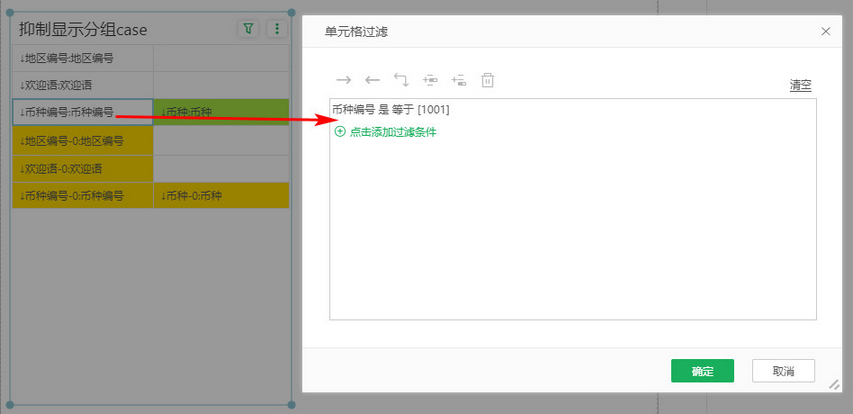Screen dimensions: 853x414
Task: Click the insert condition at bottom icon
Action: 459,81
